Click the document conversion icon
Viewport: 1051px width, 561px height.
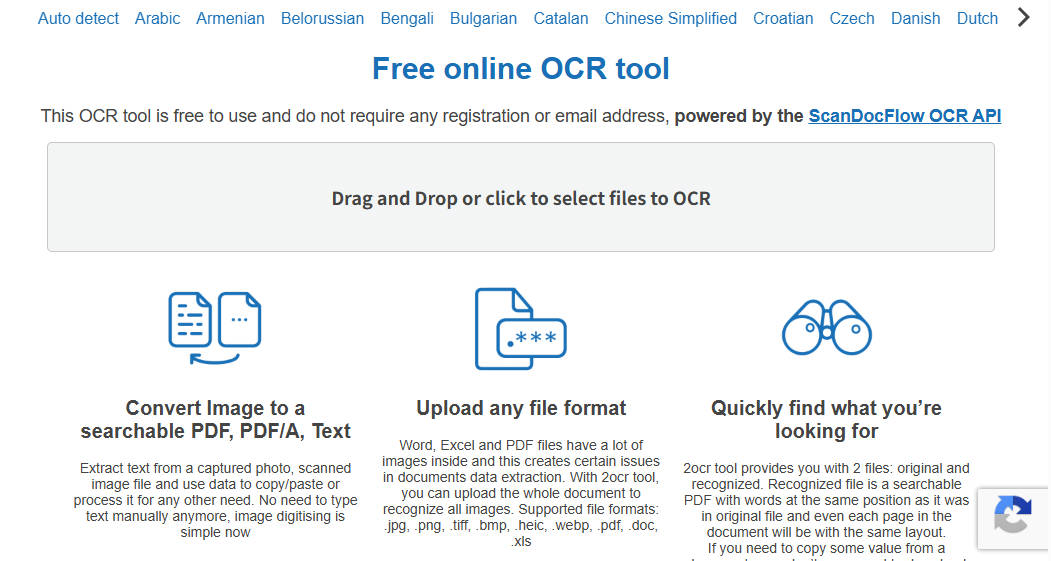[214, 328]
